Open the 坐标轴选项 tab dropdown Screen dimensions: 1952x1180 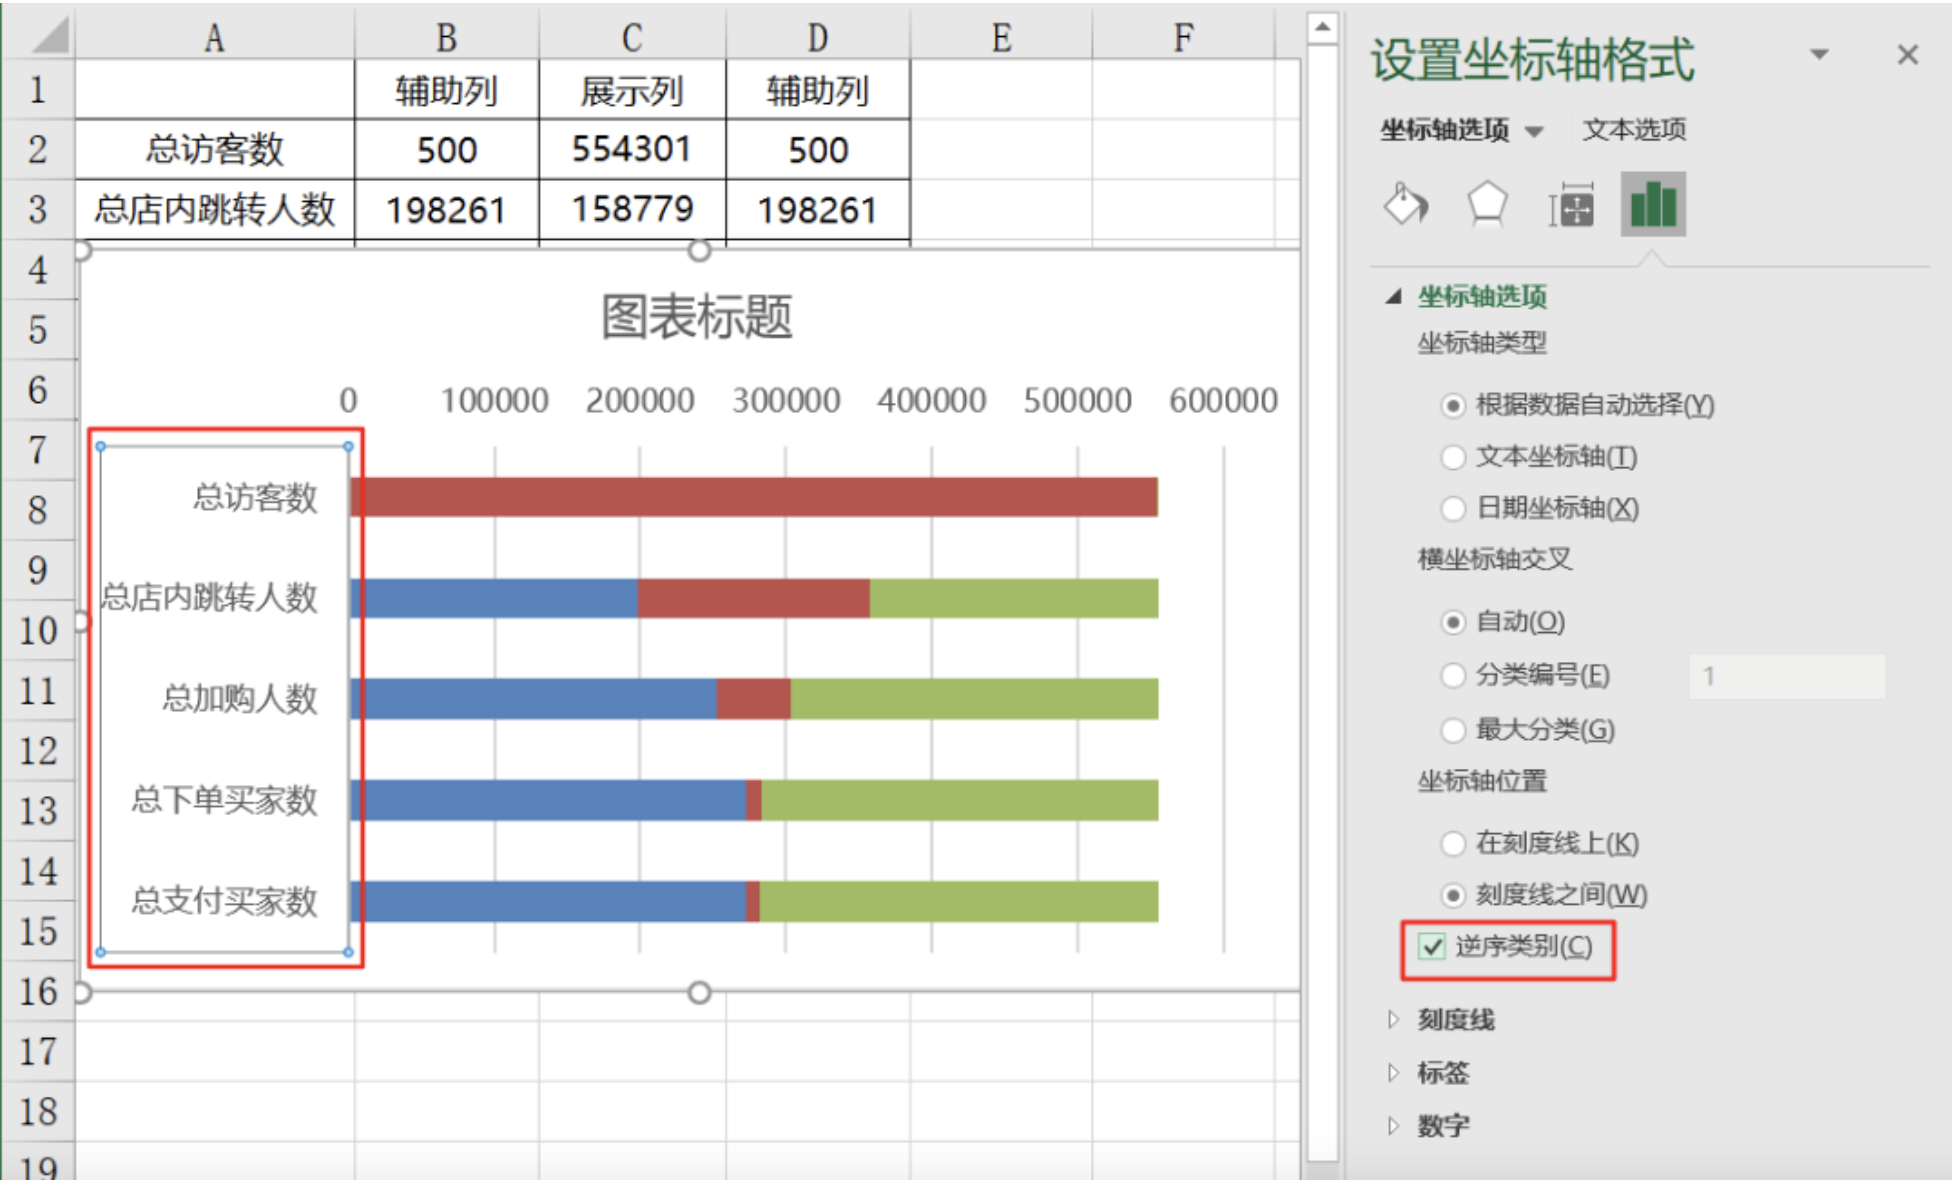(x=1534, y=131)
